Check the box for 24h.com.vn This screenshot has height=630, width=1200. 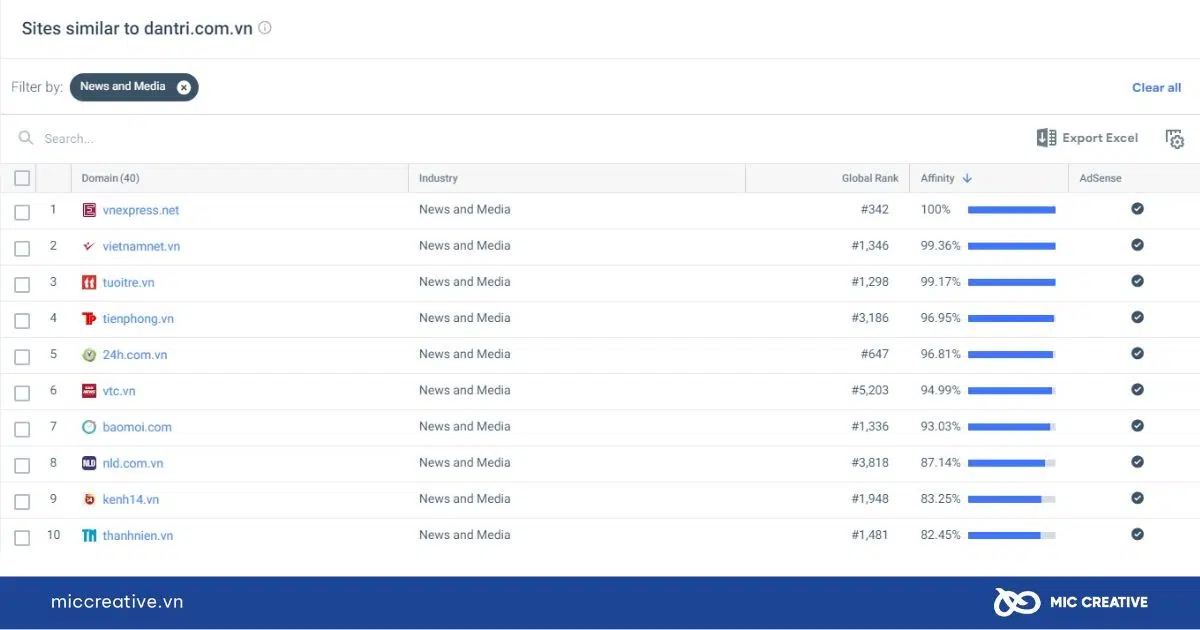(22, 357)
